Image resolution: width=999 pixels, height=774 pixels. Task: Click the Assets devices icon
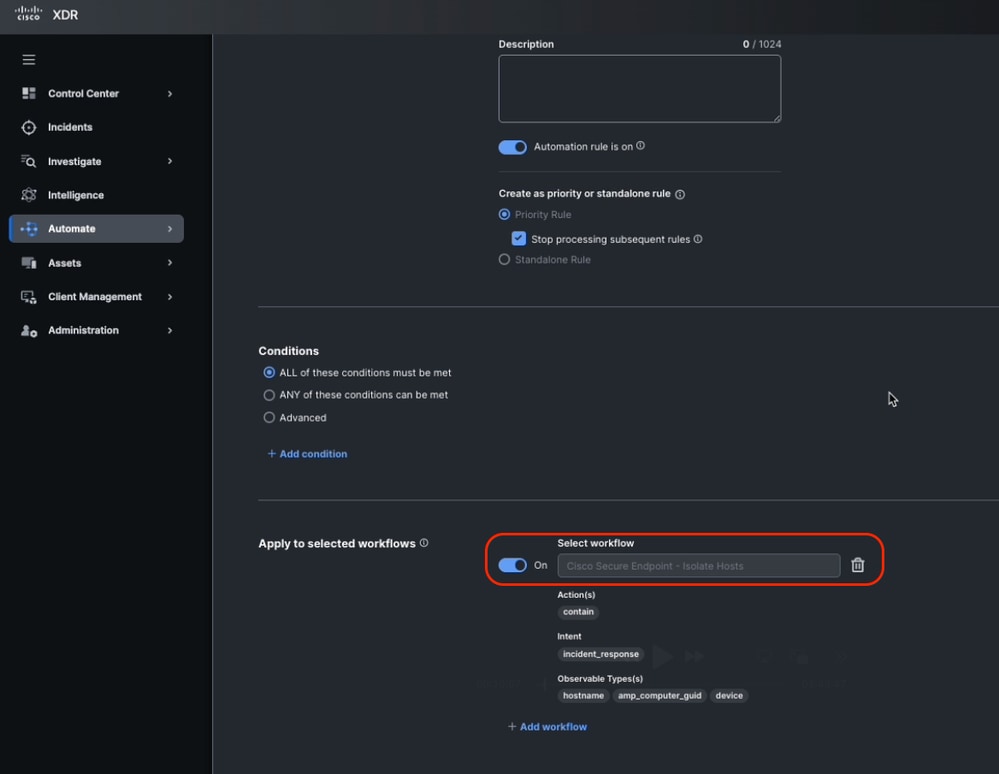click(x=29, y=262)
